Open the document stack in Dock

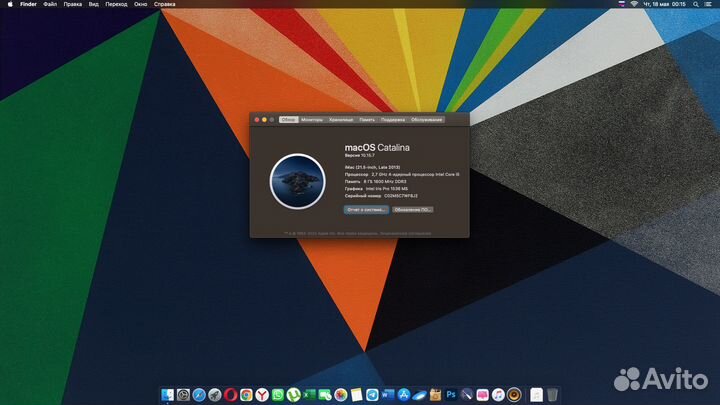pos(536,394)
